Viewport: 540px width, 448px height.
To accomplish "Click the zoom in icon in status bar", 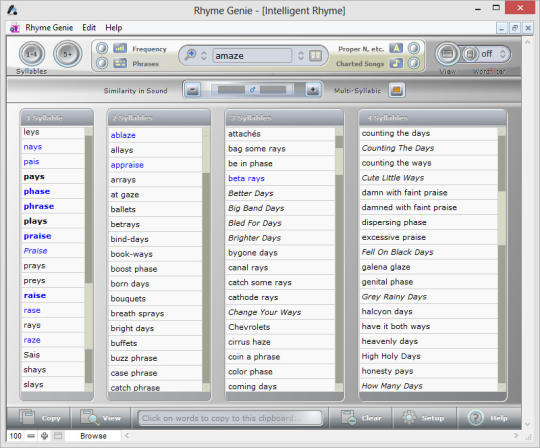I will point(44,436).
